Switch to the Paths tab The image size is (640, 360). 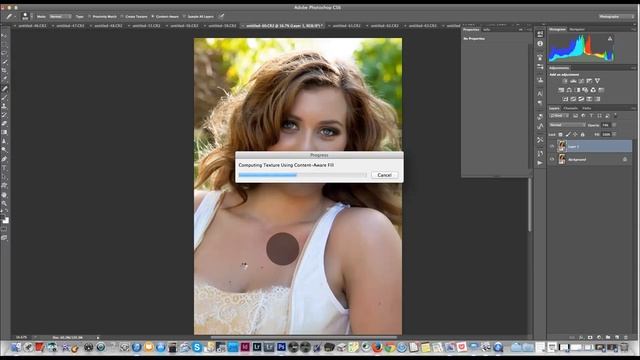[587, 108]
